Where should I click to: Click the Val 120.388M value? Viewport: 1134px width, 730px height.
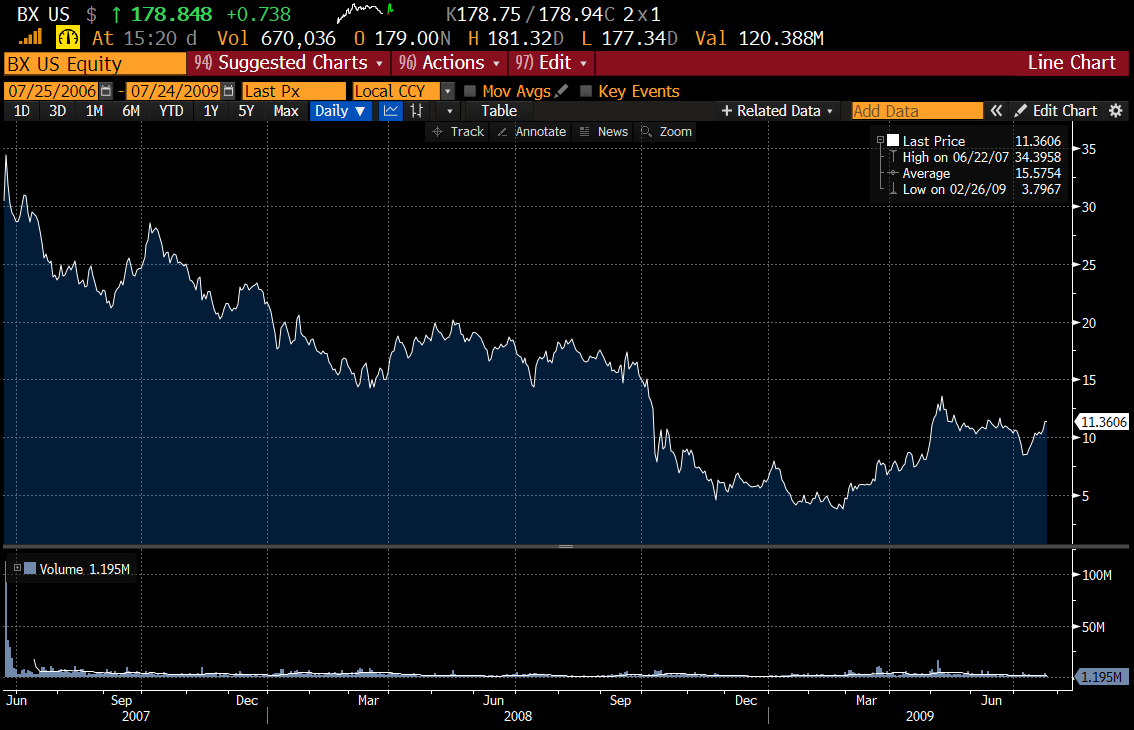759,38
